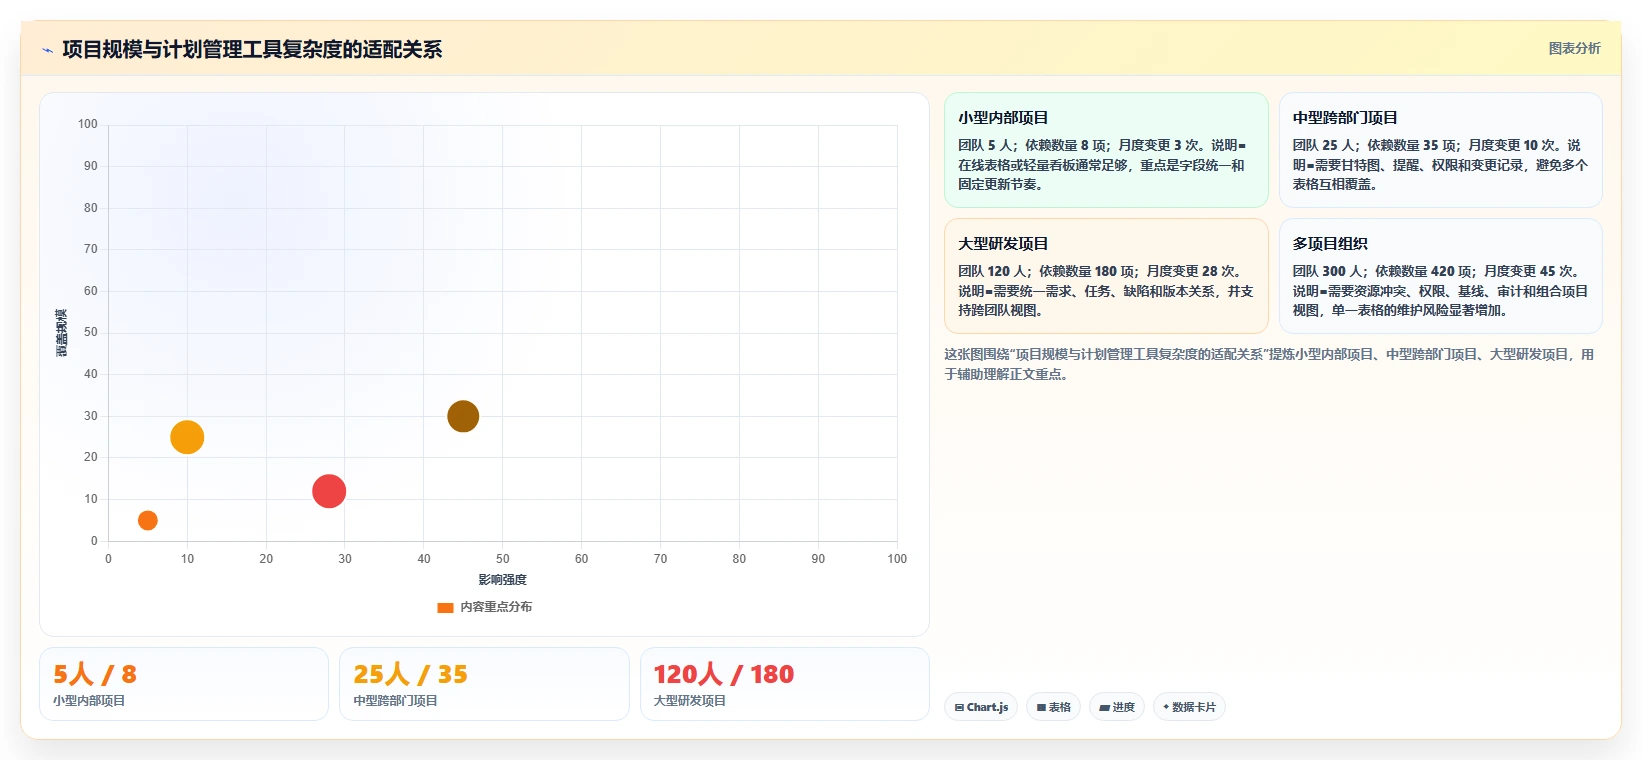This screenshot has height=760, width=1642.
Task: Click the 表格 tag
Action: tap(1053, 707)
